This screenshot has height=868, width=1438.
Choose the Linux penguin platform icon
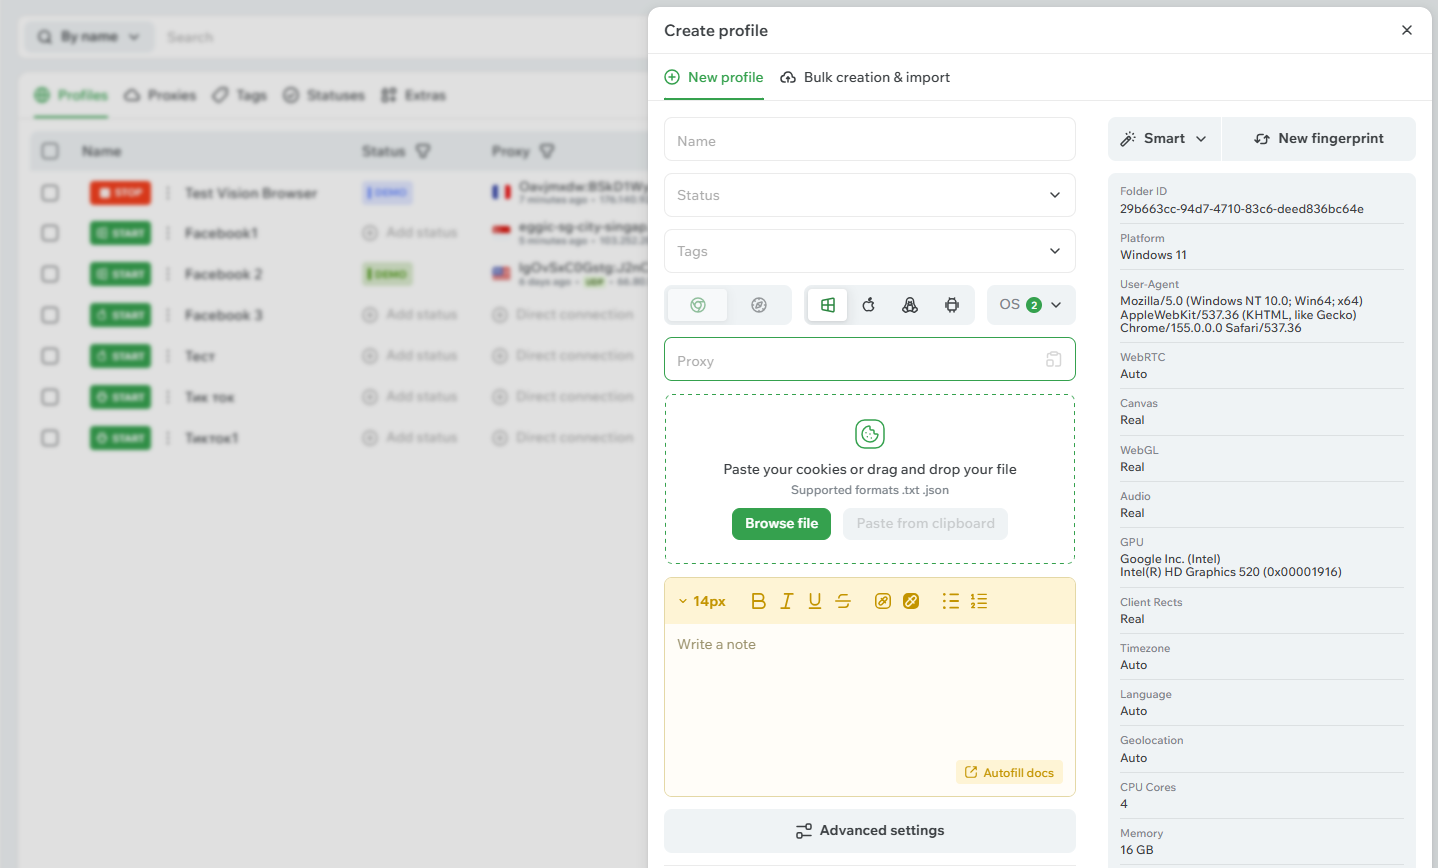(x=910, y=305)
